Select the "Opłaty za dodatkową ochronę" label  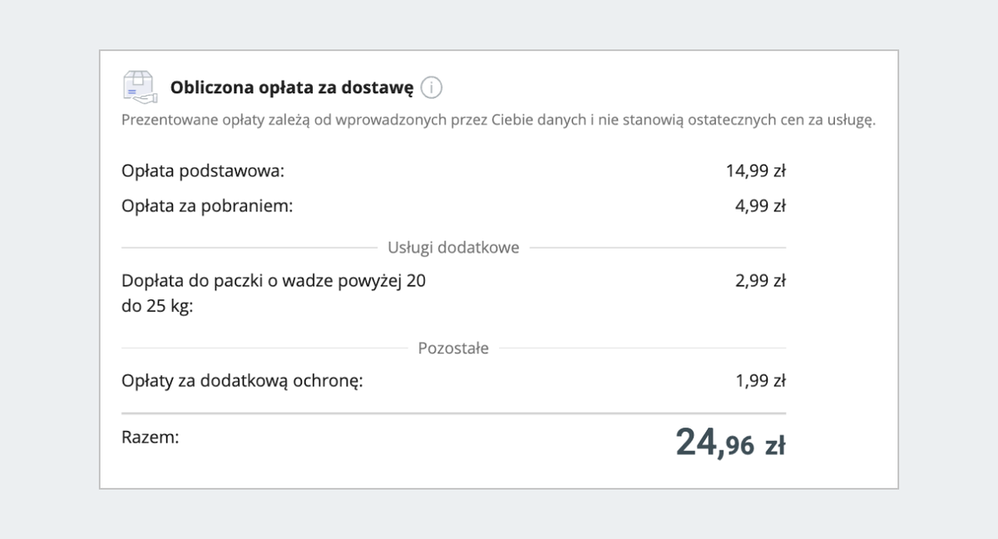point(241,381)
